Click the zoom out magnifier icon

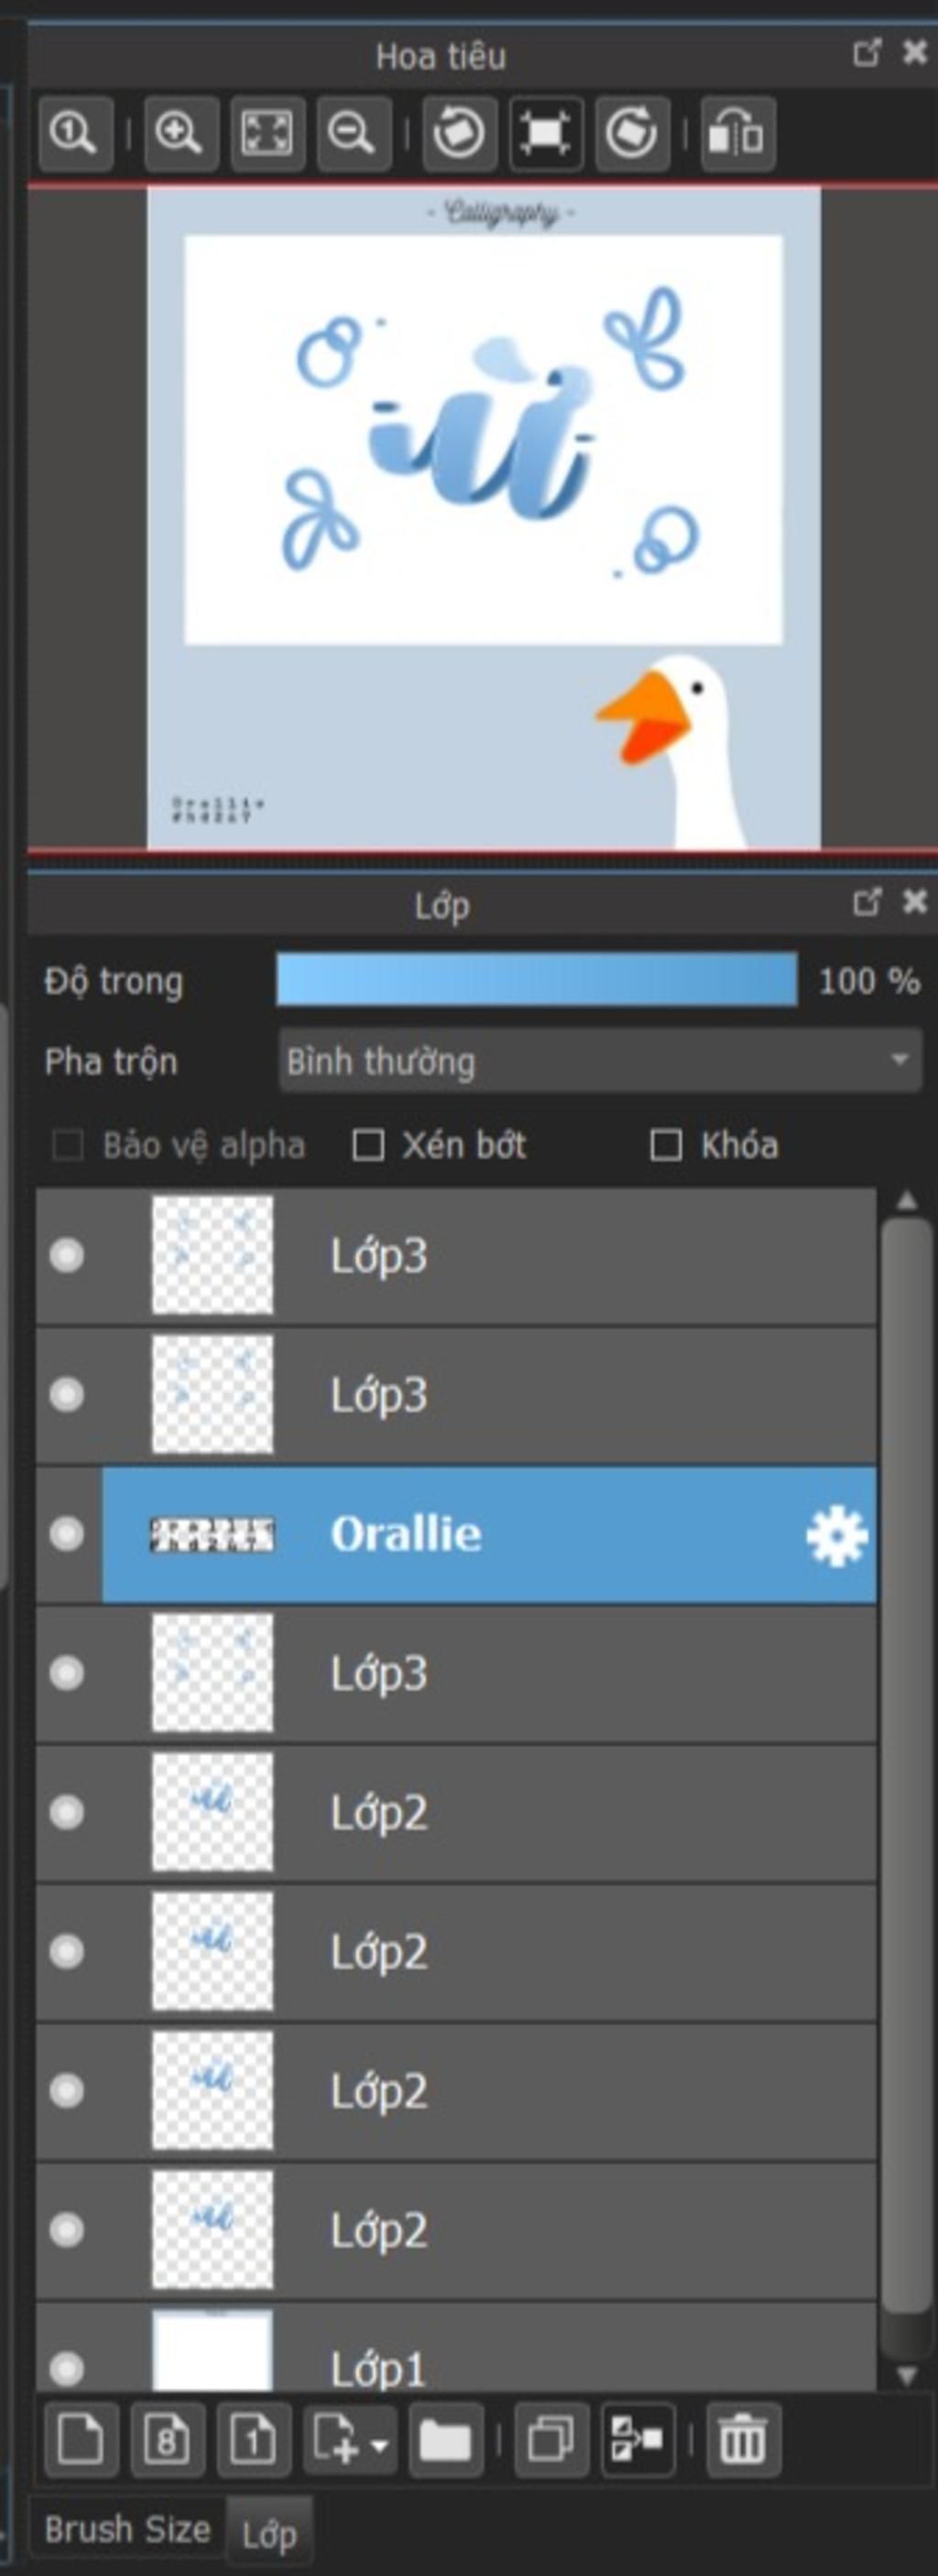coord(353,134)
